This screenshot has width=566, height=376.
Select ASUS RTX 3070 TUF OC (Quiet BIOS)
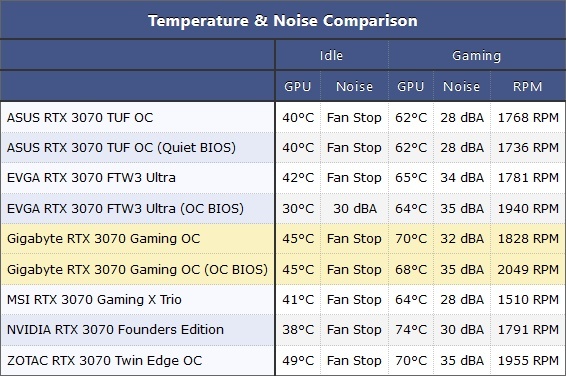[x=121, y=148]
